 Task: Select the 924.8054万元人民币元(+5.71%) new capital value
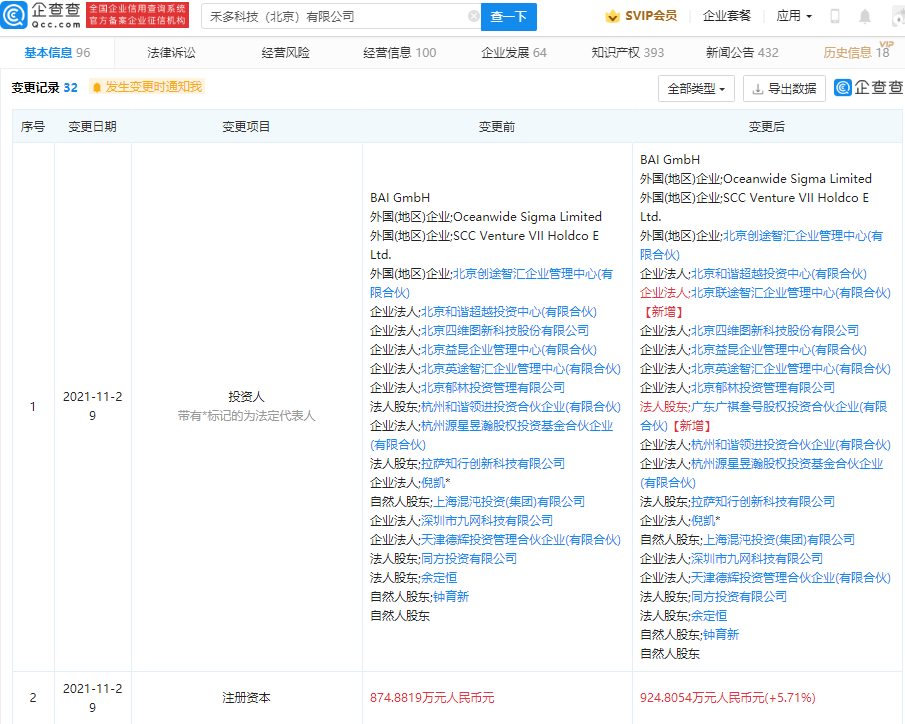(727, 698)
